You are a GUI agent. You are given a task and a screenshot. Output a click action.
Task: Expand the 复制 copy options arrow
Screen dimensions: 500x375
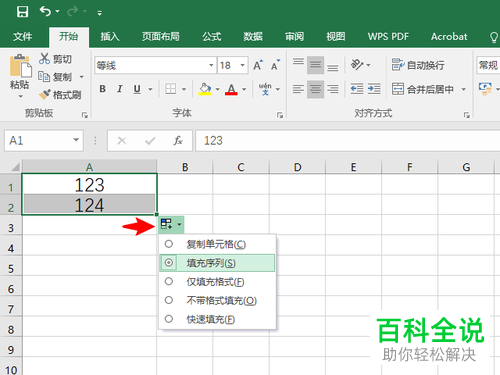click(x=81, y=77)
